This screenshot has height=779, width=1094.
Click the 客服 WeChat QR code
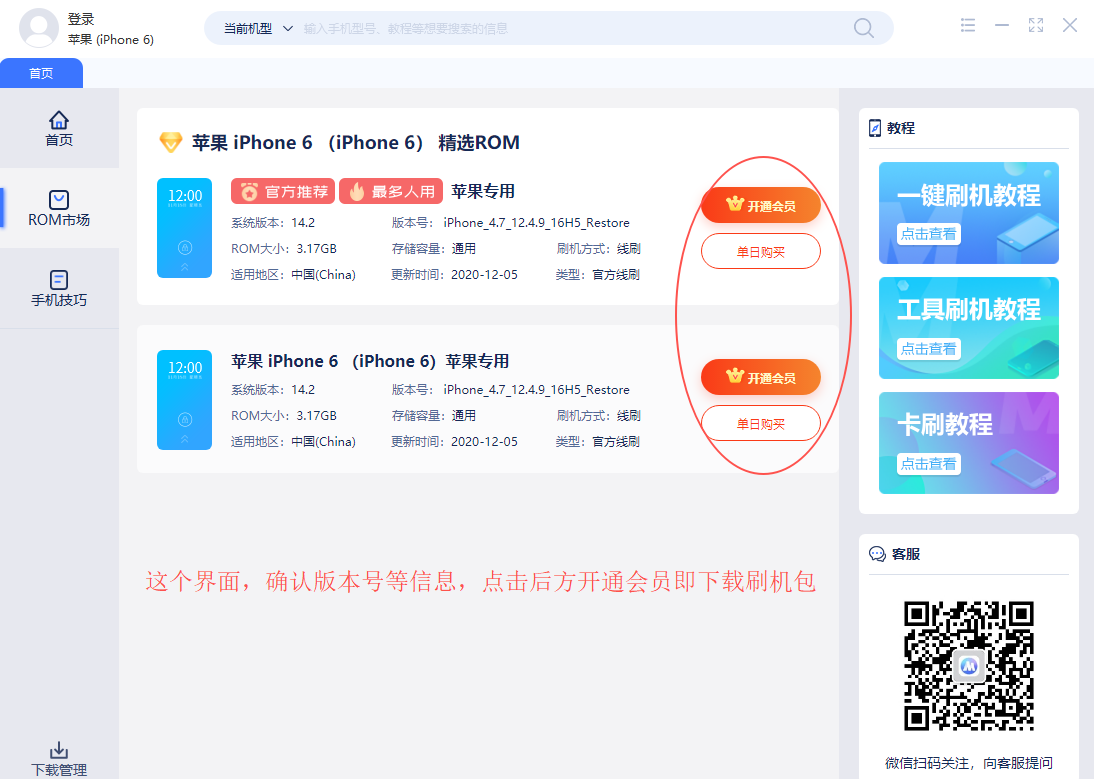tap(968, 666)
